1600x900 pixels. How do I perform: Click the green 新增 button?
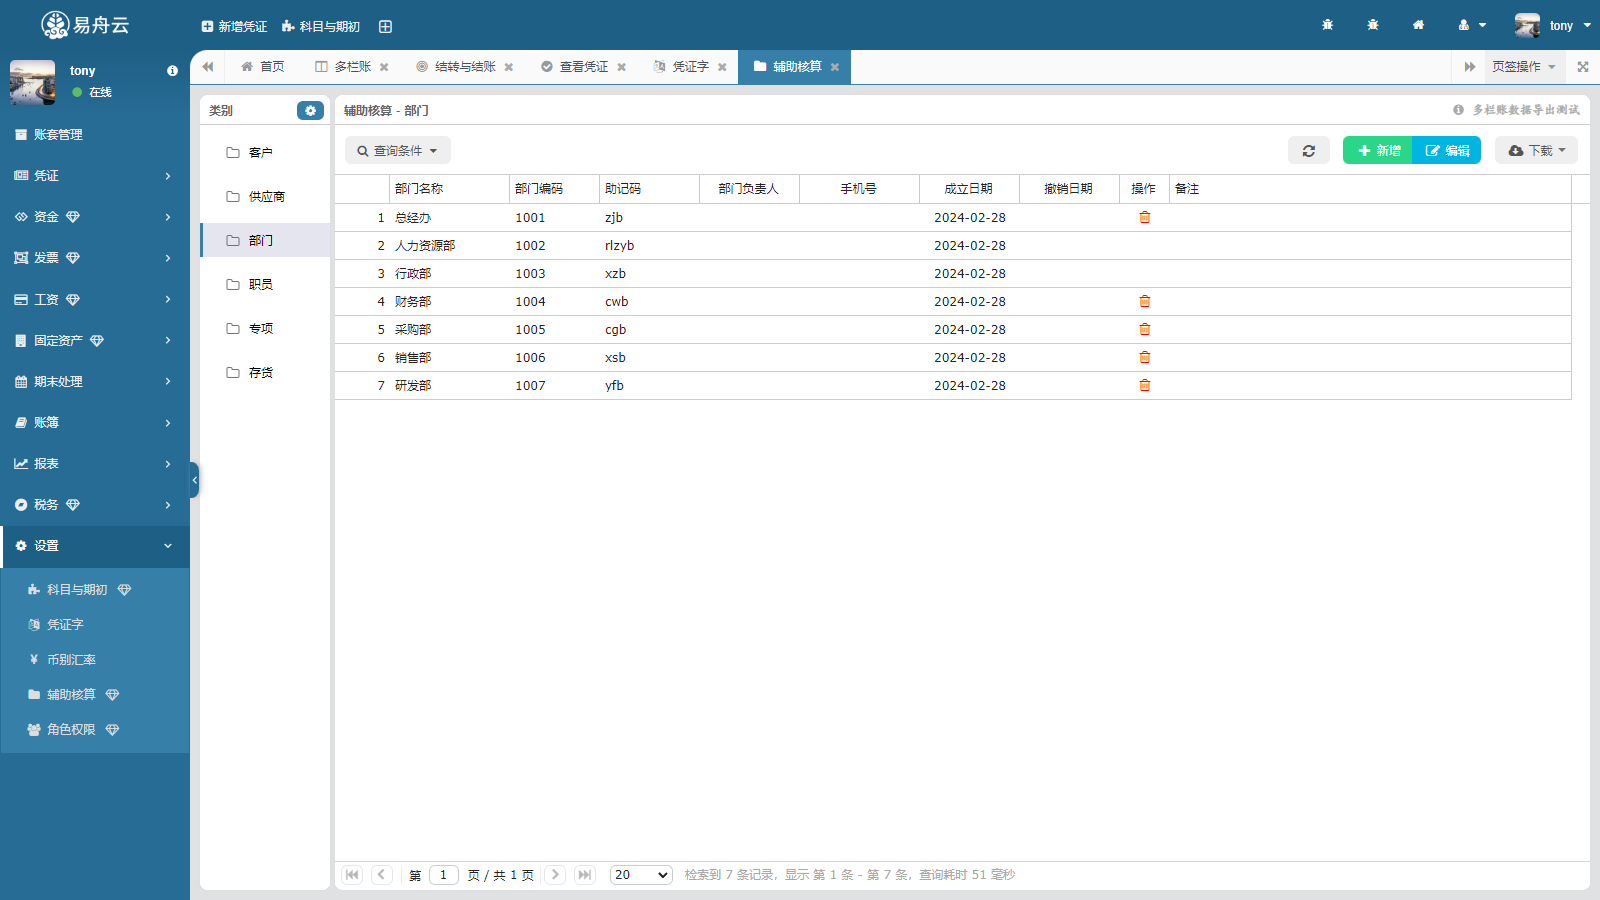coord(1378,150)
